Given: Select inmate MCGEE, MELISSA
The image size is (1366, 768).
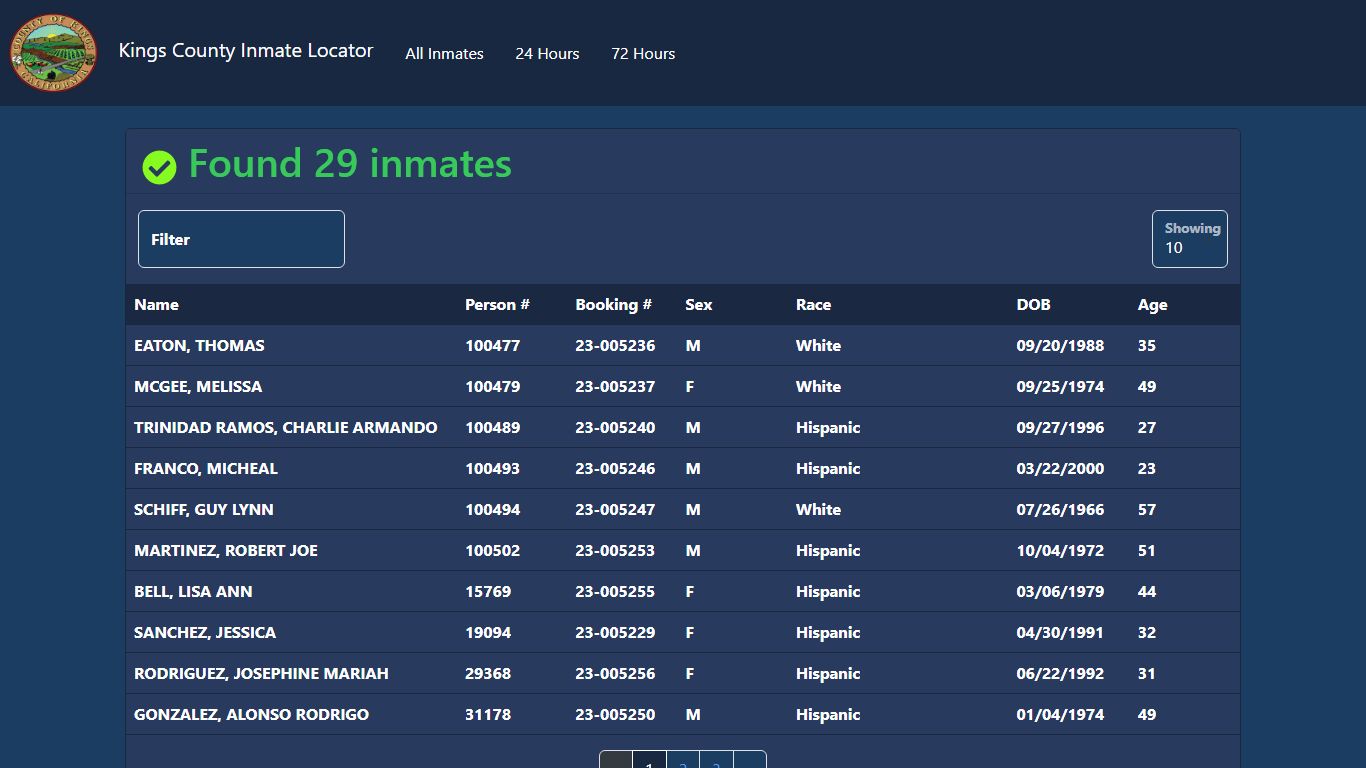Looking at the screenshot, I should tap(198, 387).
